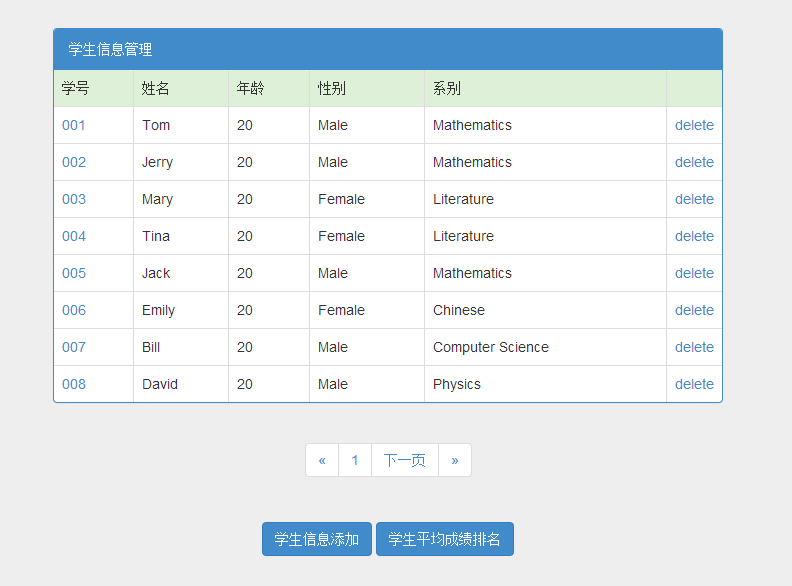792x586 pixels.
Task: Open student ID 007 link
Action: click(x=74, y=347)
